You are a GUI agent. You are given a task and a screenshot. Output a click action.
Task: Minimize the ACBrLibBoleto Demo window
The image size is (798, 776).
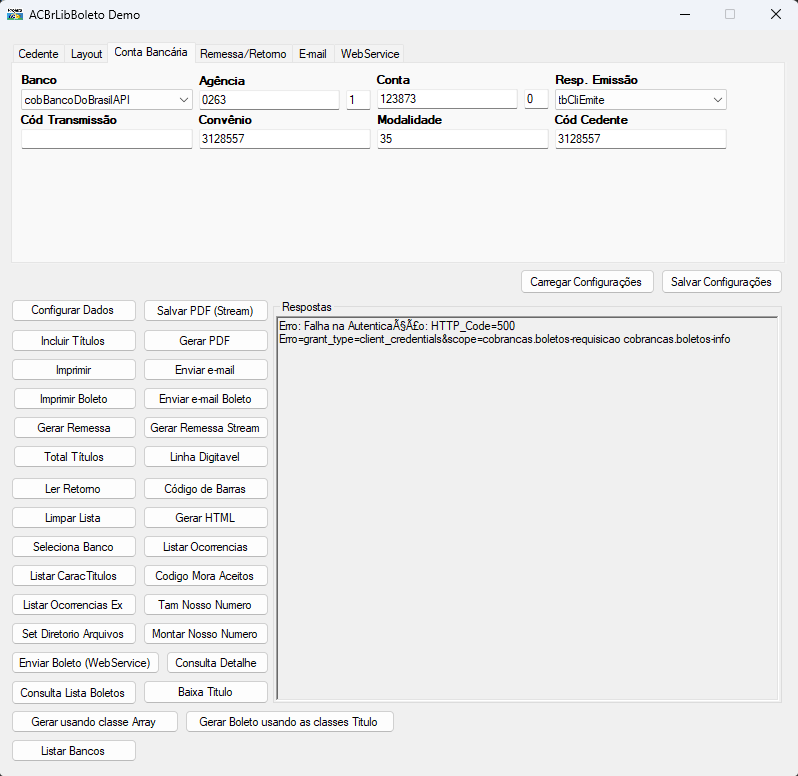pyautogui.click(x=685, y=14)
